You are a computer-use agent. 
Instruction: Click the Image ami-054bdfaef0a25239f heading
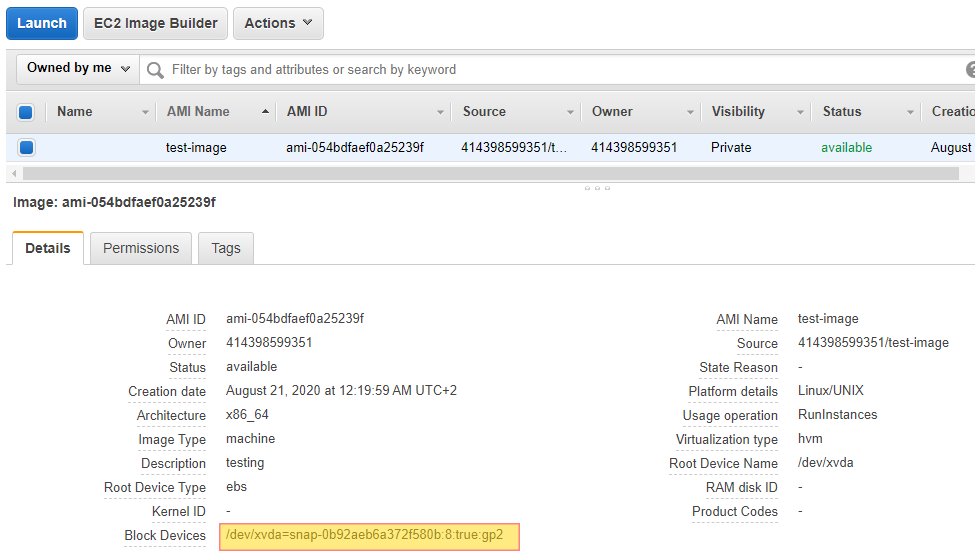[x=114, y=202]
